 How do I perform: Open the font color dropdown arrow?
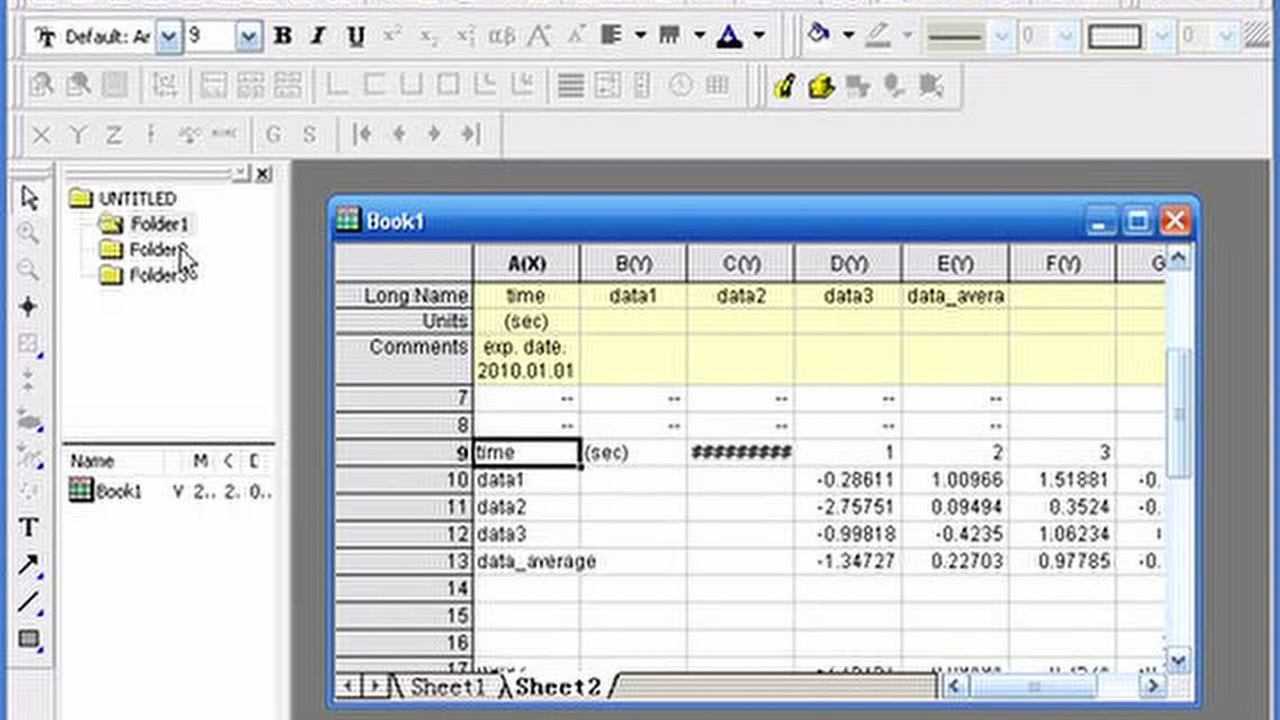pyautogui.click(x=759, y=37)
